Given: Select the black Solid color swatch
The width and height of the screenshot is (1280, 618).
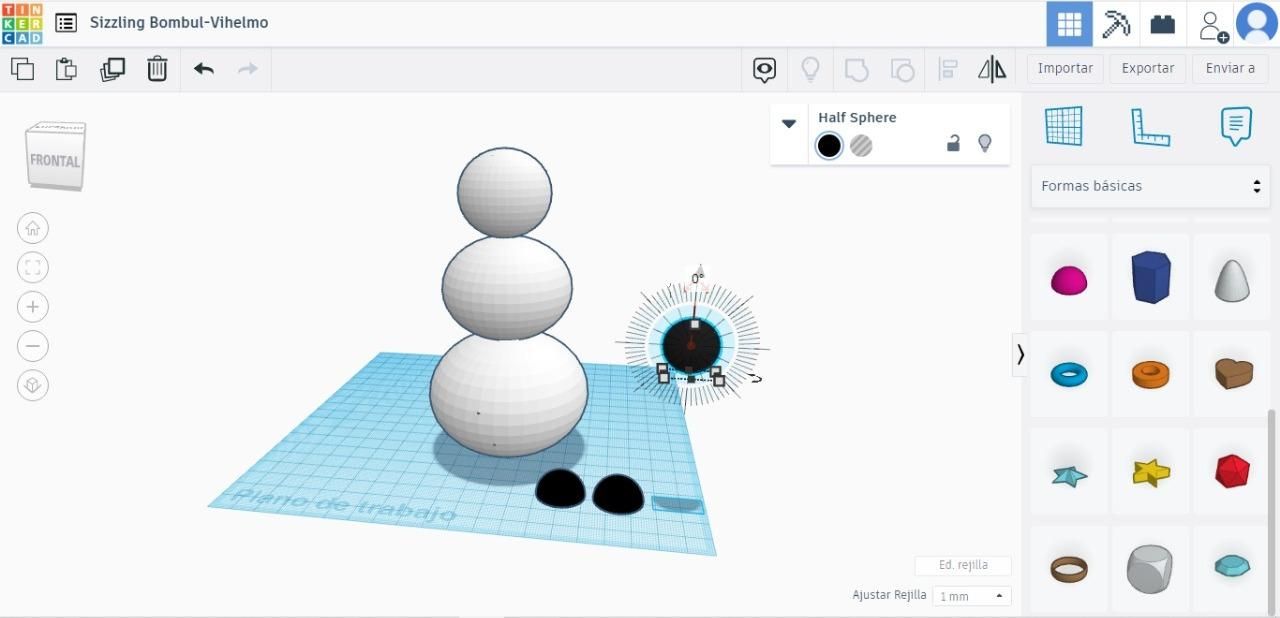Looking at the screenshot, I should [x=829, y=146].
